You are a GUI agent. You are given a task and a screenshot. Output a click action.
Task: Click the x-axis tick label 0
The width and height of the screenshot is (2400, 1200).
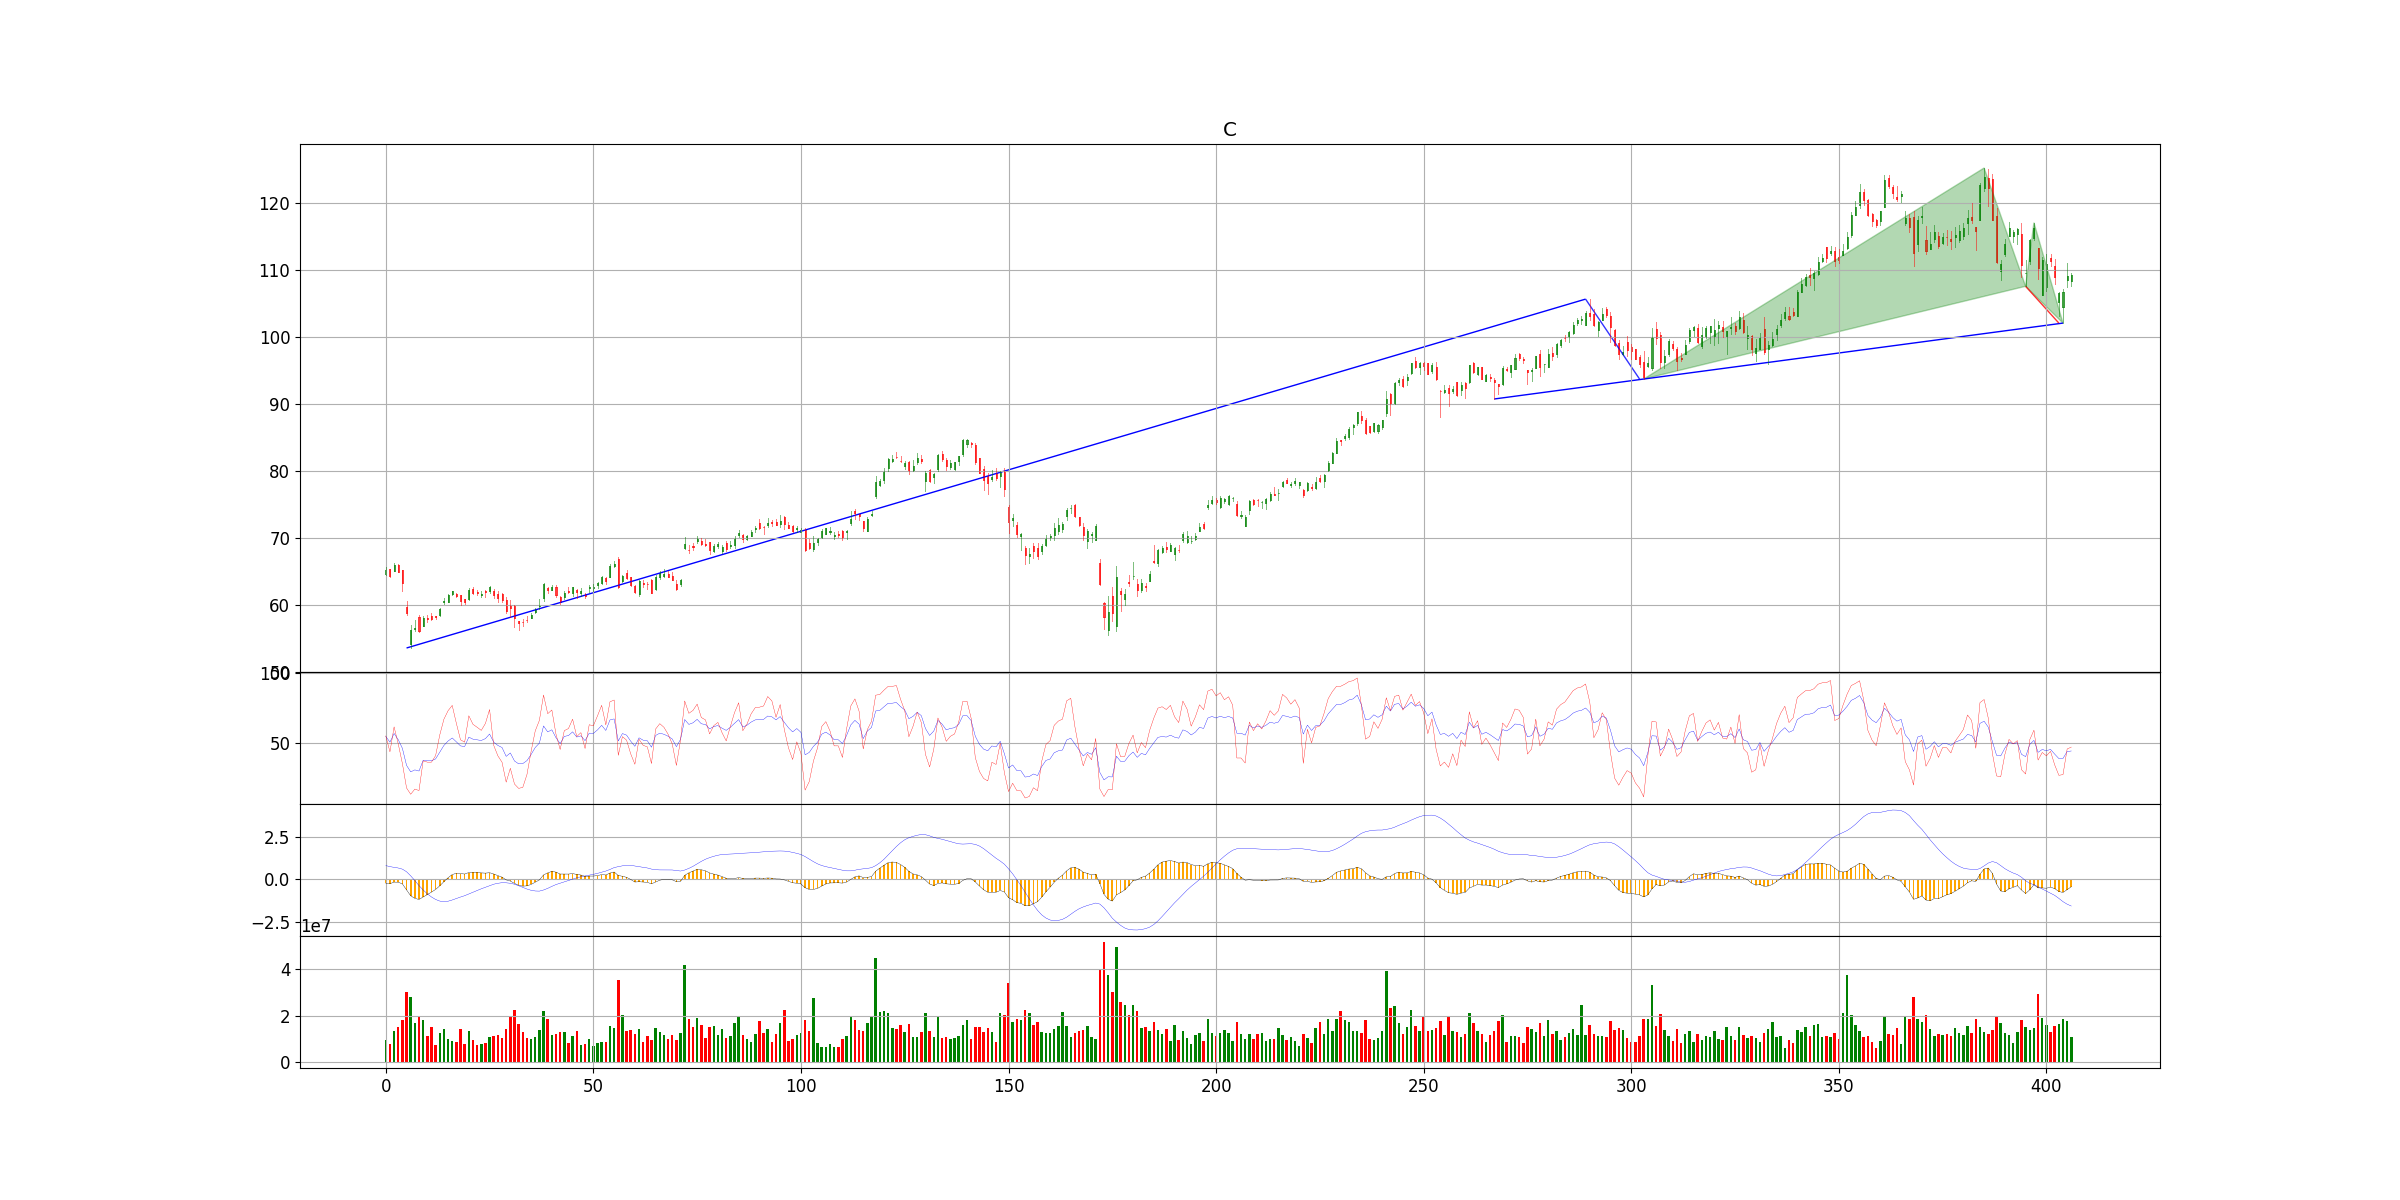tap(386, 1085)
